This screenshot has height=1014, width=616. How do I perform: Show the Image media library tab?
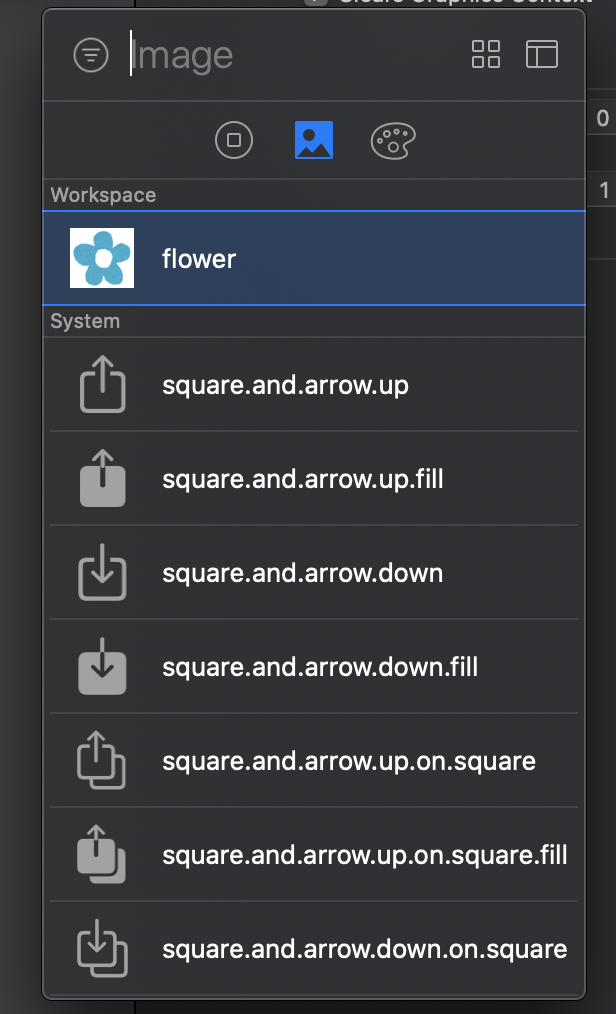(314, 140)
